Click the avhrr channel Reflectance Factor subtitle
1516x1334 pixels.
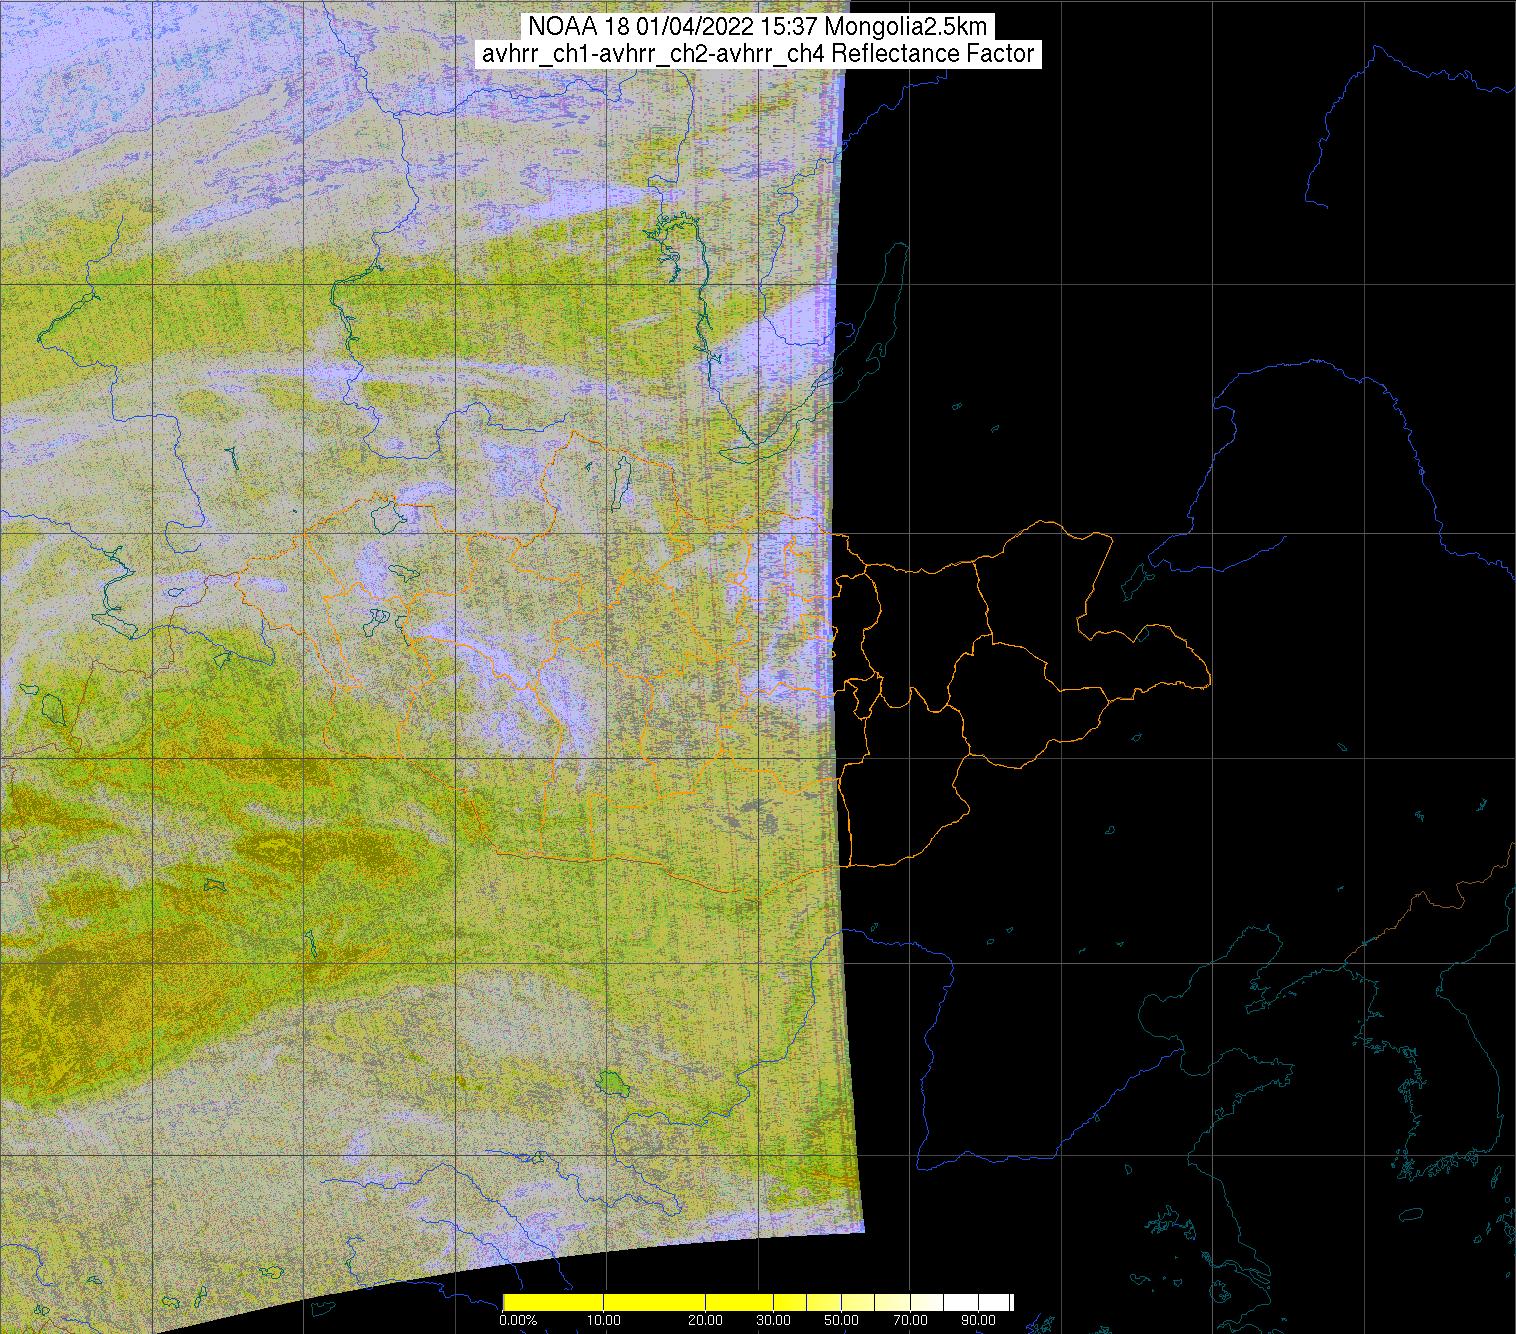757,54
